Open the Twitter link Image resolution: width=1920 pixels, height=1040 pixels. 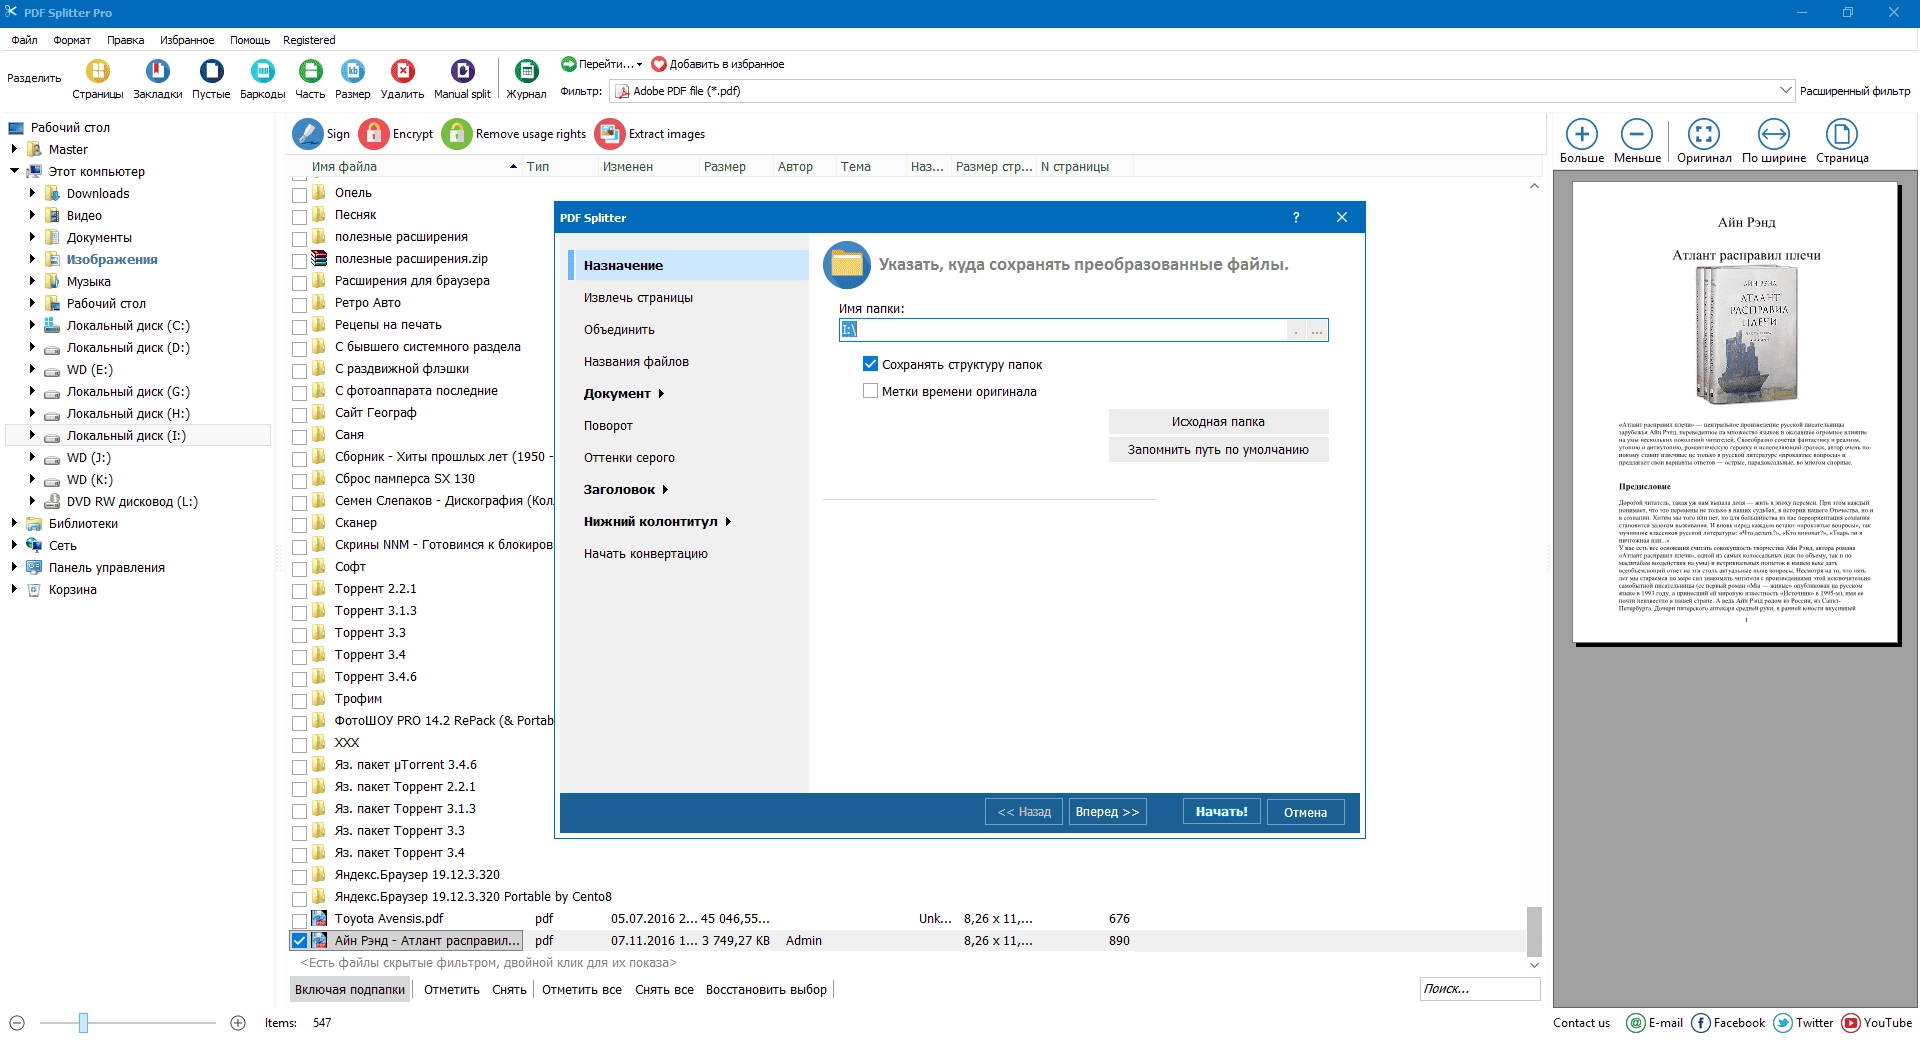(x=1803, y=1023)
